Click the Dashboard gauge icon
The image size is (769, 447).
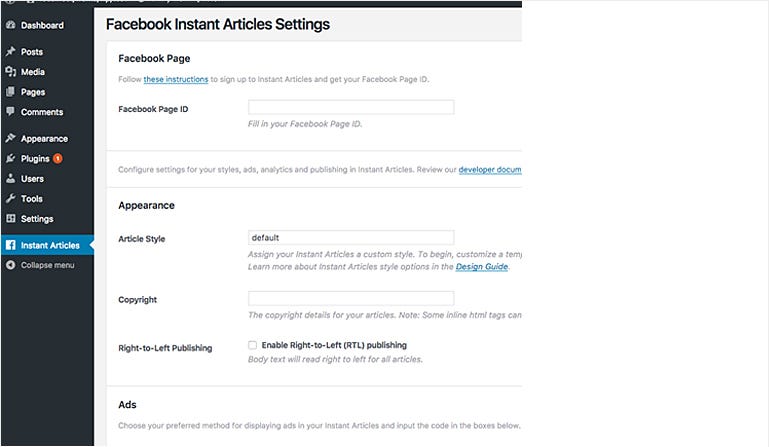tap(10, 25)
